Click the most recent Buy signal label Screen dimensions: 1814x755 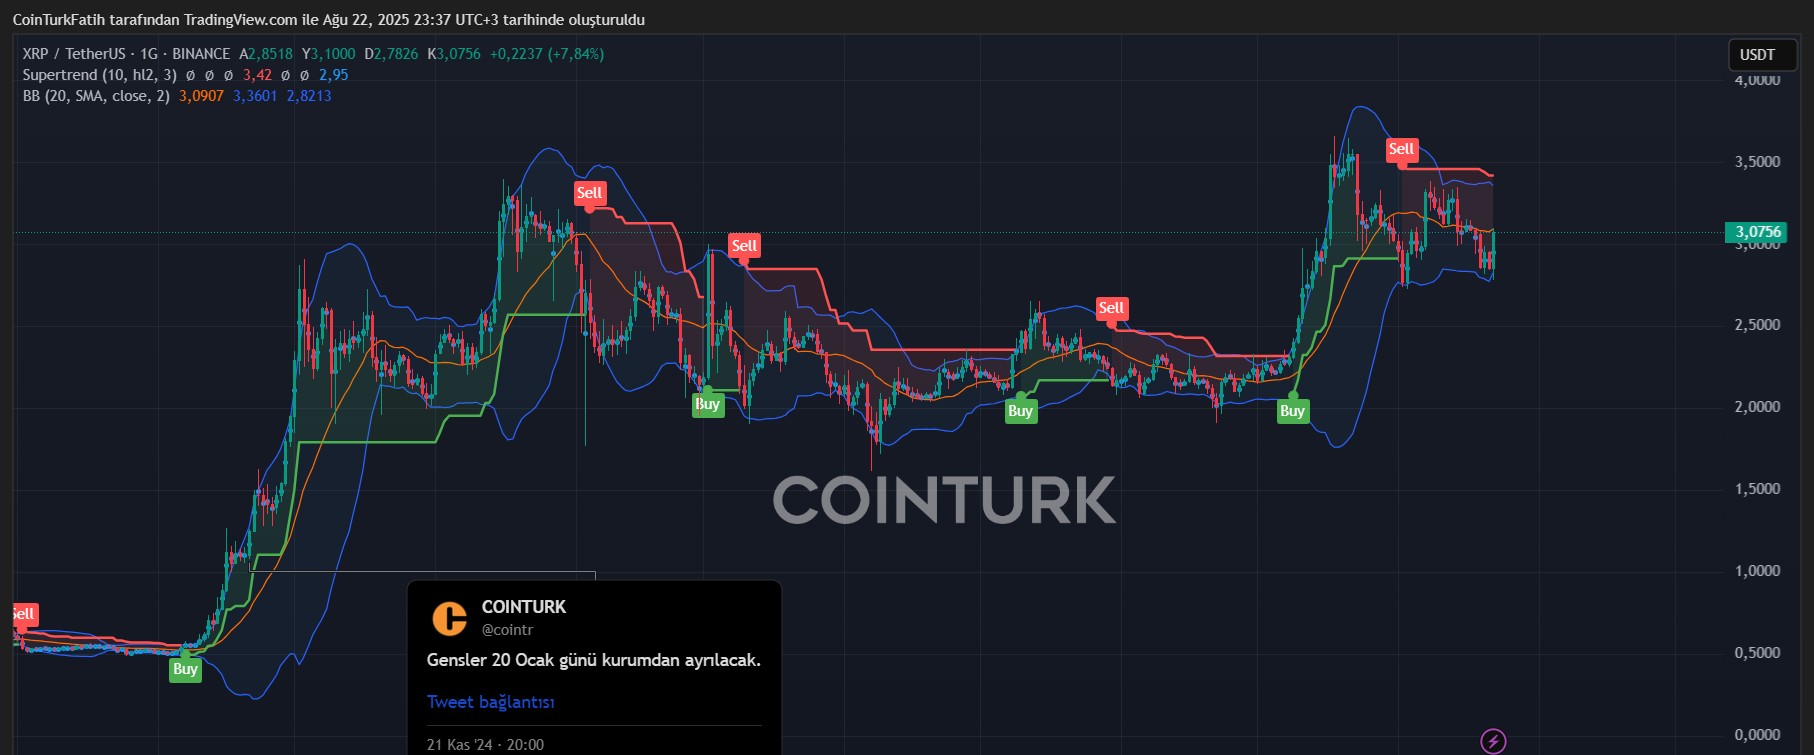pyautogui.click(x=1292, y=411)
